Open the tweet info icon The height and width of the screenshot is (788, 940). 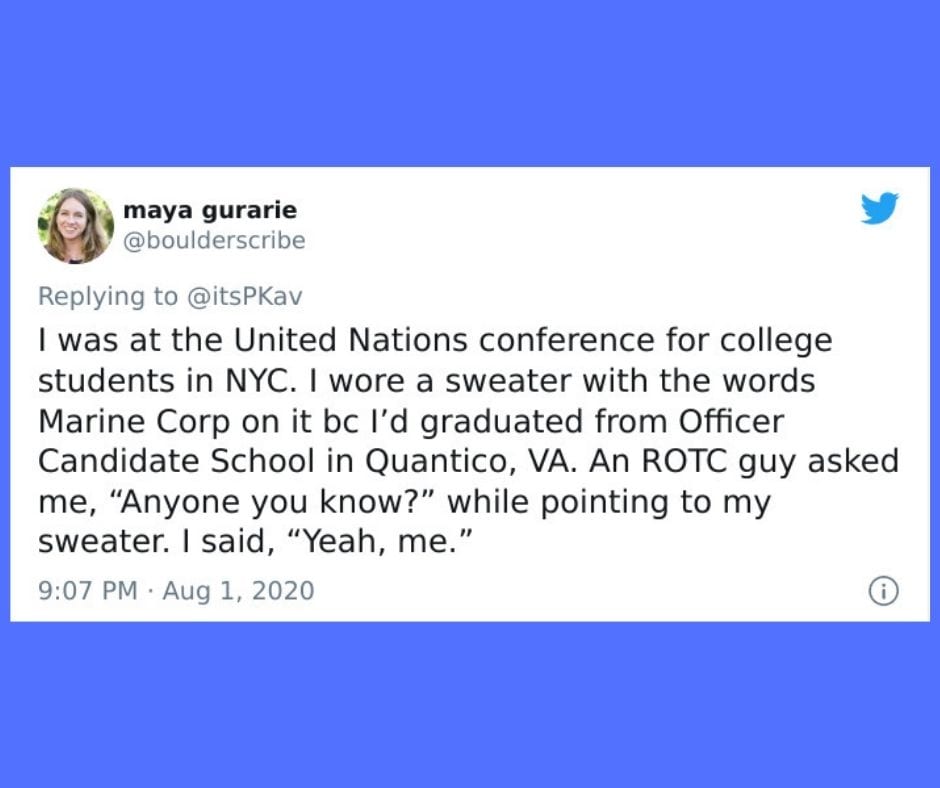[884, 591]
